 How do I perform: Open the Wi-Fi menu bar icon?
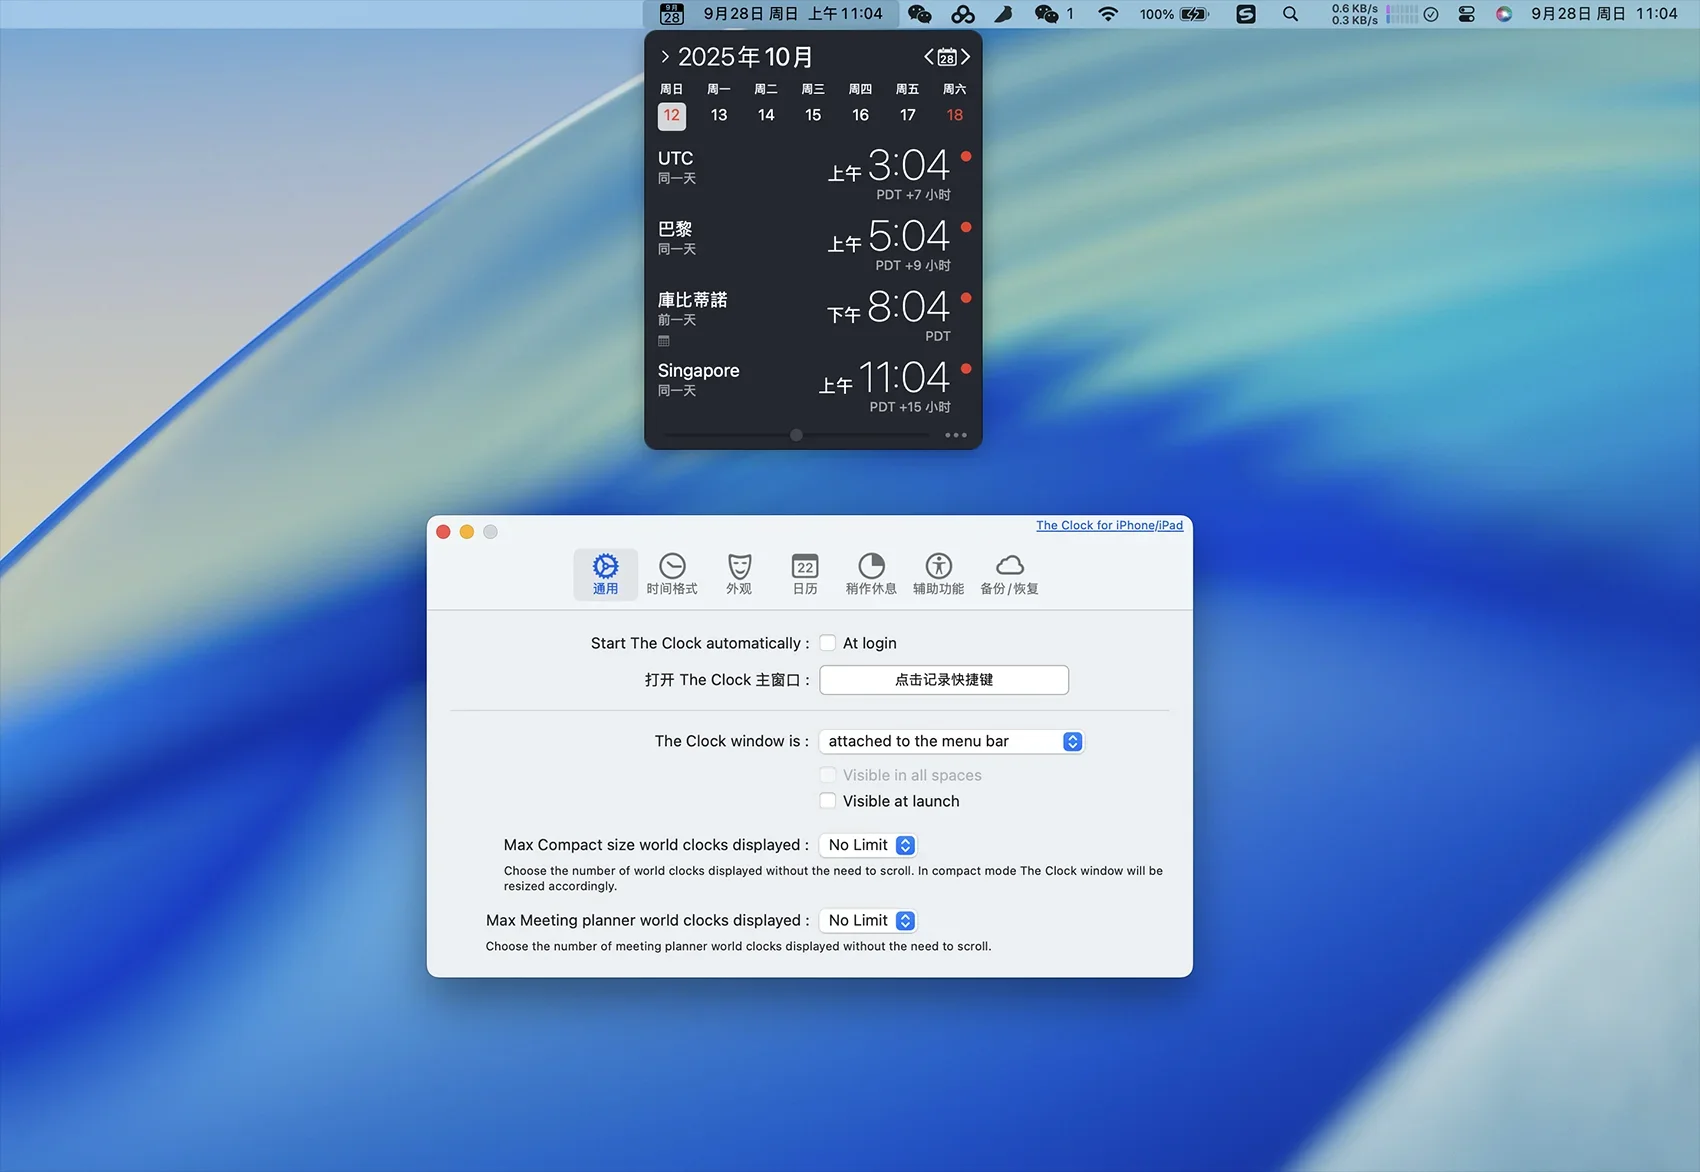1108,14
